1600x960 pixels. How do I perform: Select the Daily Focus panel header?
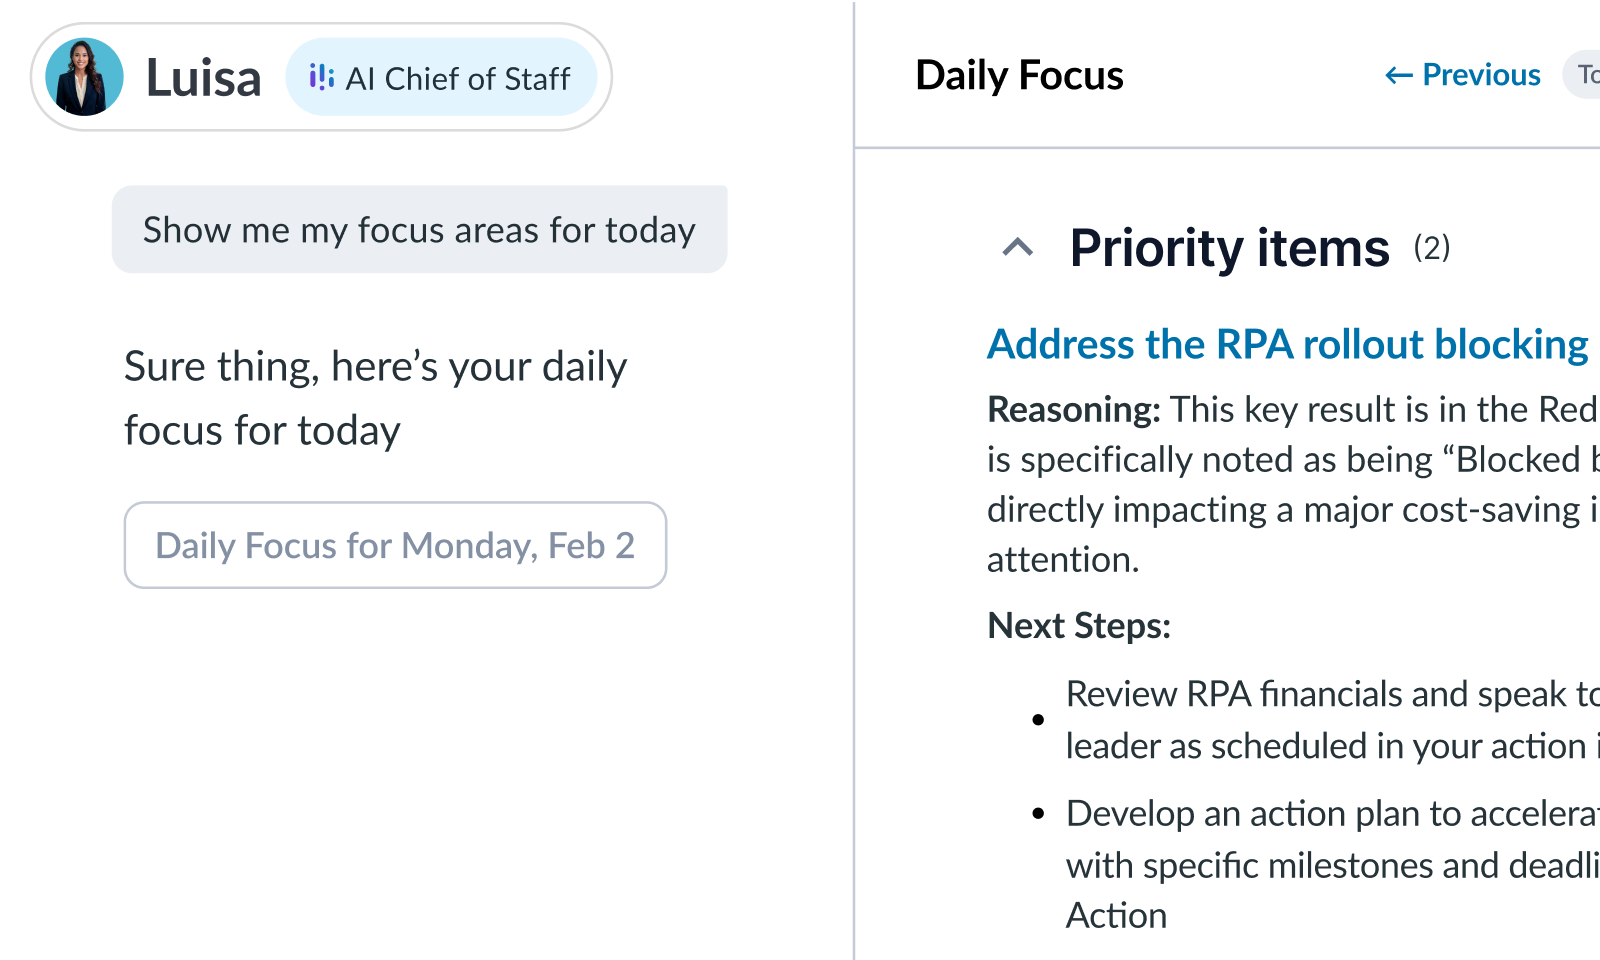pyautogui.click(x=1019, y=74)
